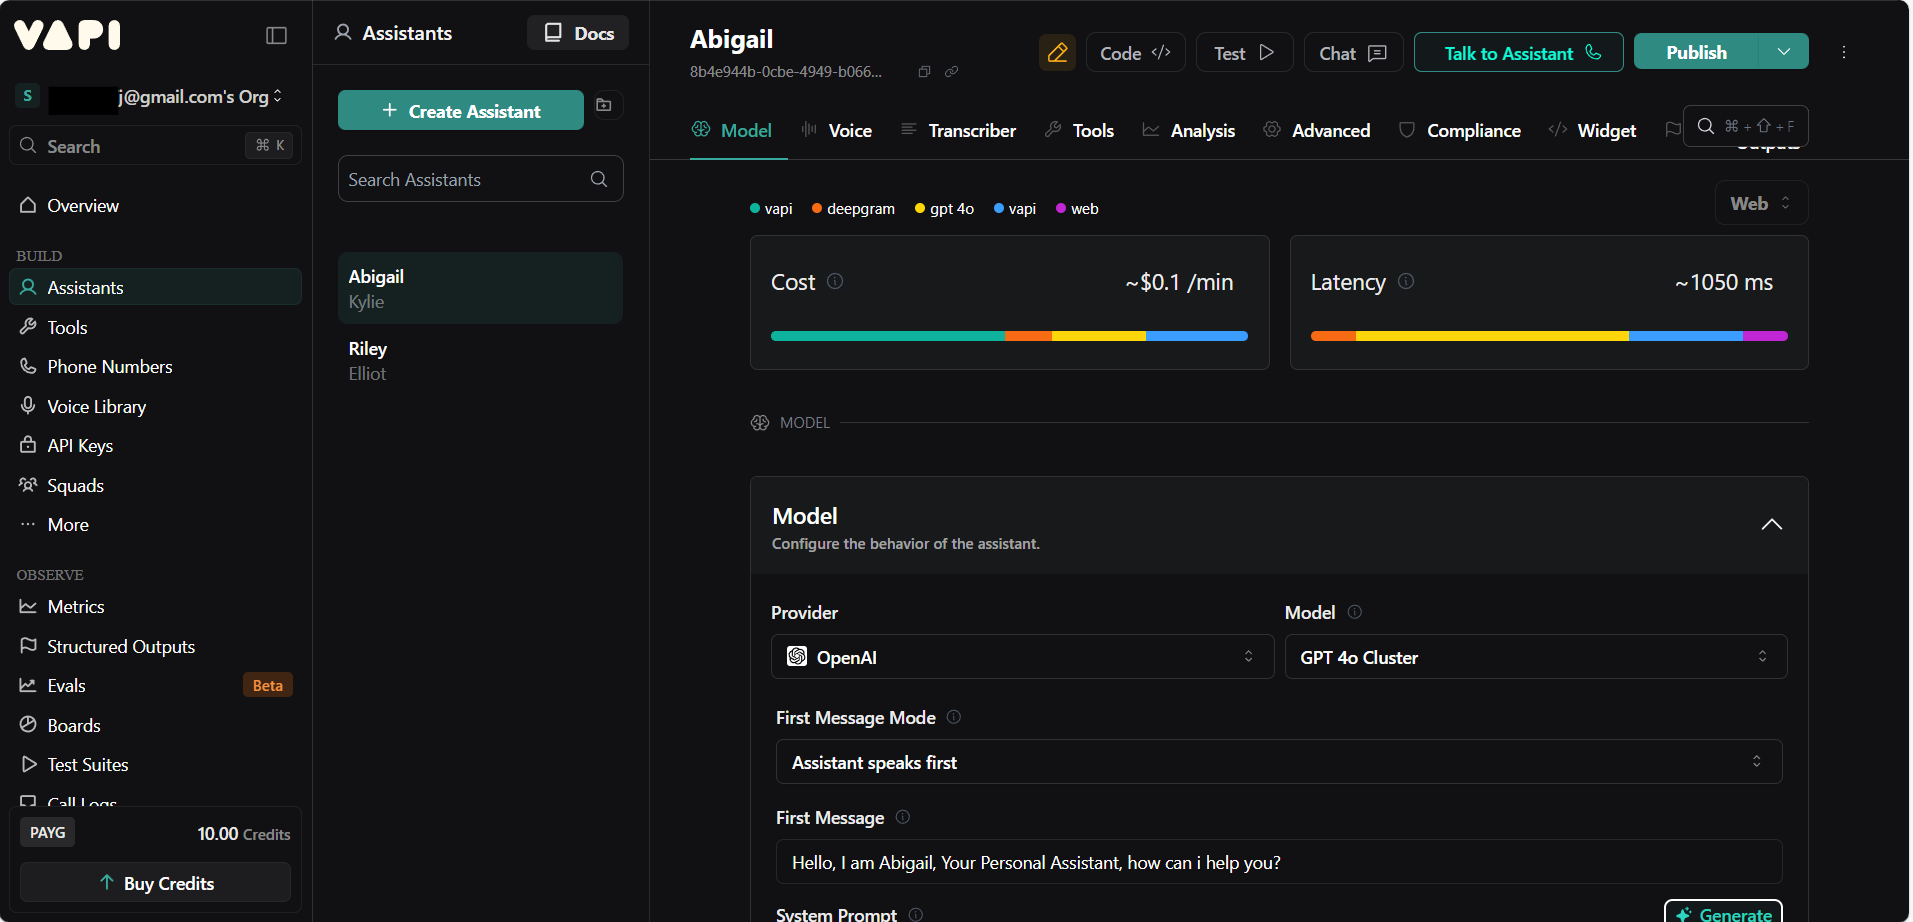The image size is (1913, 922).
Task: Click Buy Credits button
Action: [x=156, y=883]
